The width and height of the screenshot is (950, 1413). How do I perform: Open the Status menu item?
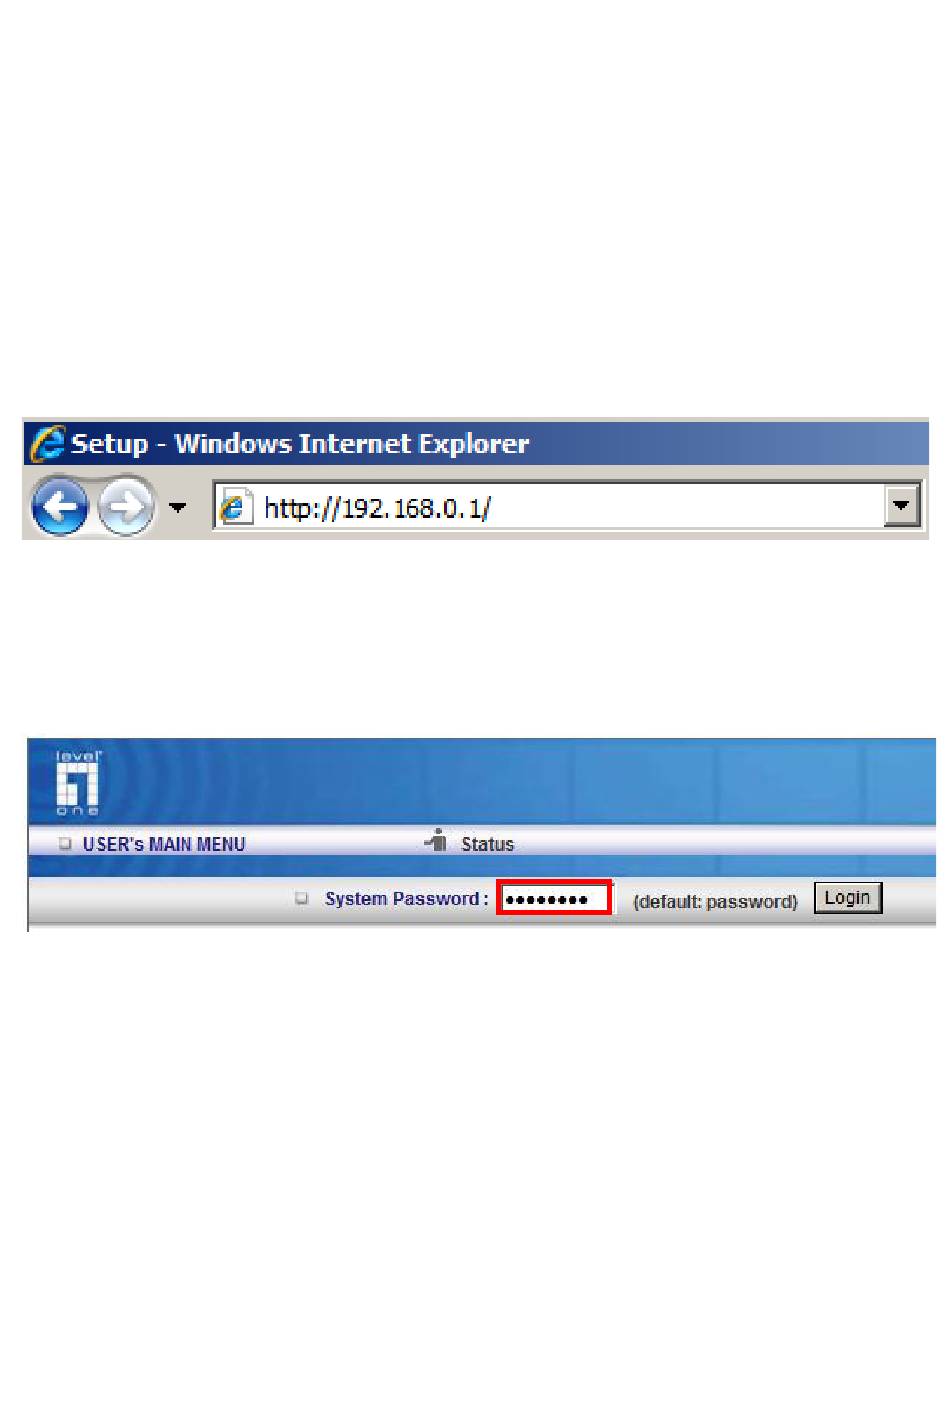coord(487,844)
